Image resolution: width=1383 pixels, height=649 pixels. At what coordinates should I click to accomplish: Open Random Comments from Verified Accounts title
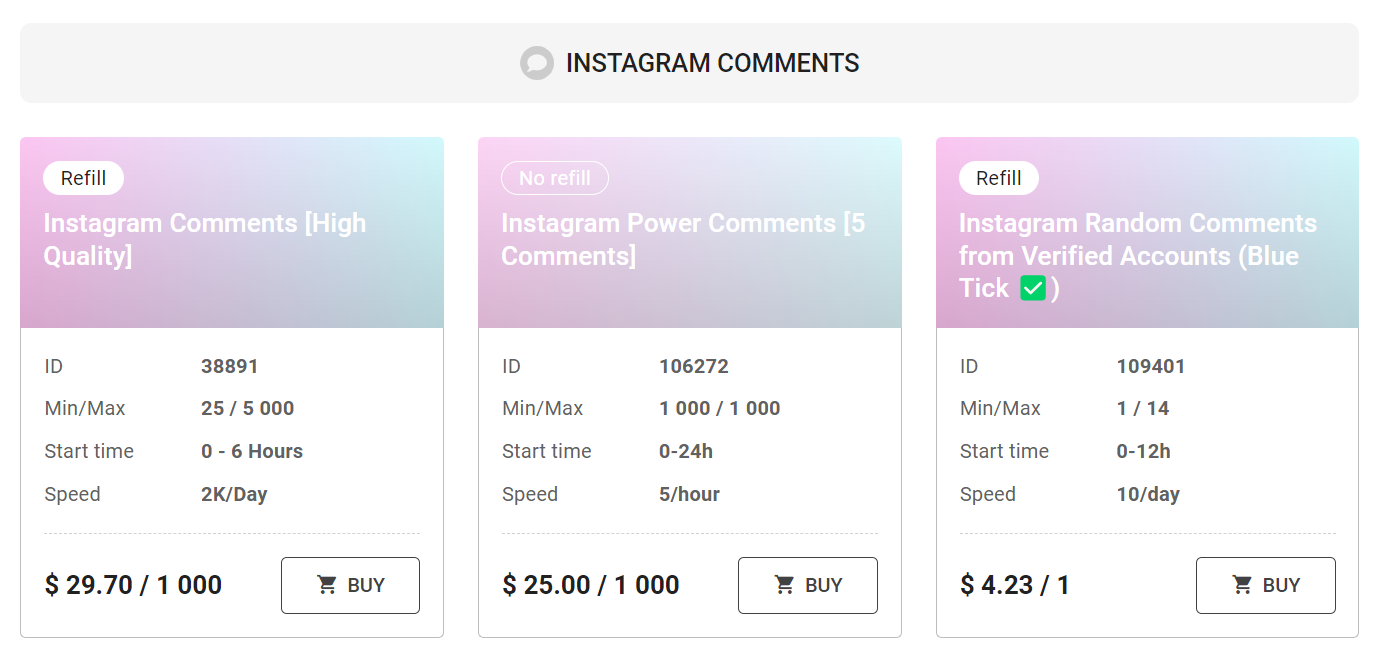point(1138,255)
